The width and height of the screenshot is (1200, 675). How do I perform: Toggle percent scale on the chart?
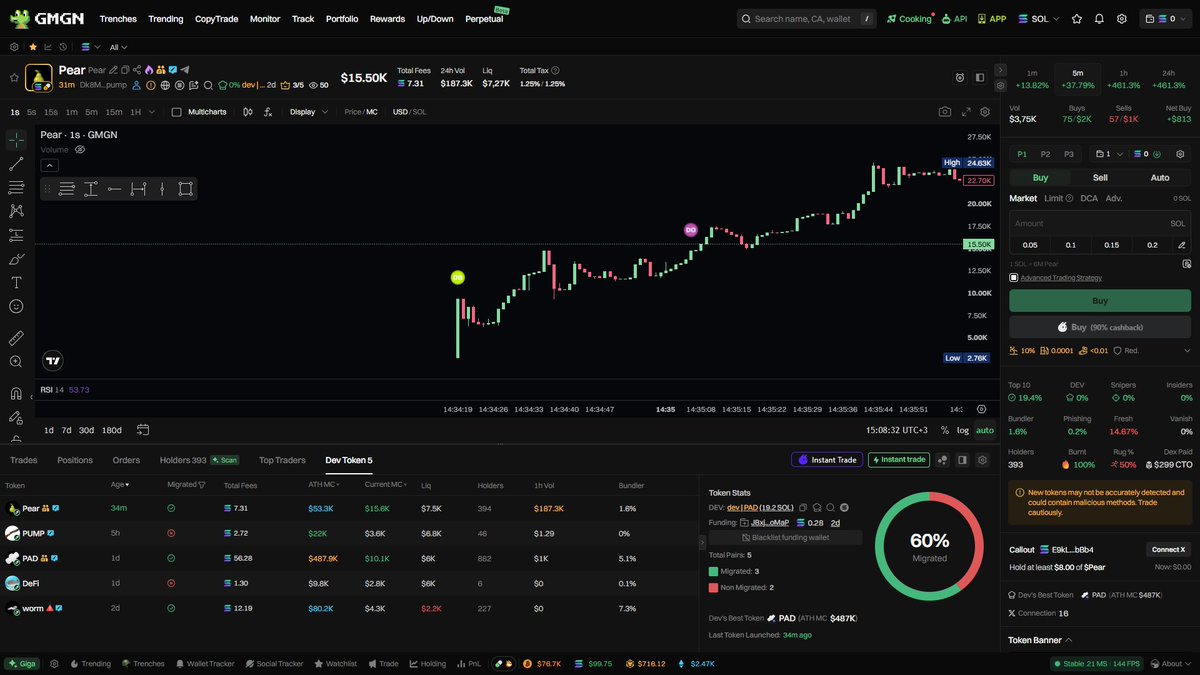coord(944,430)
